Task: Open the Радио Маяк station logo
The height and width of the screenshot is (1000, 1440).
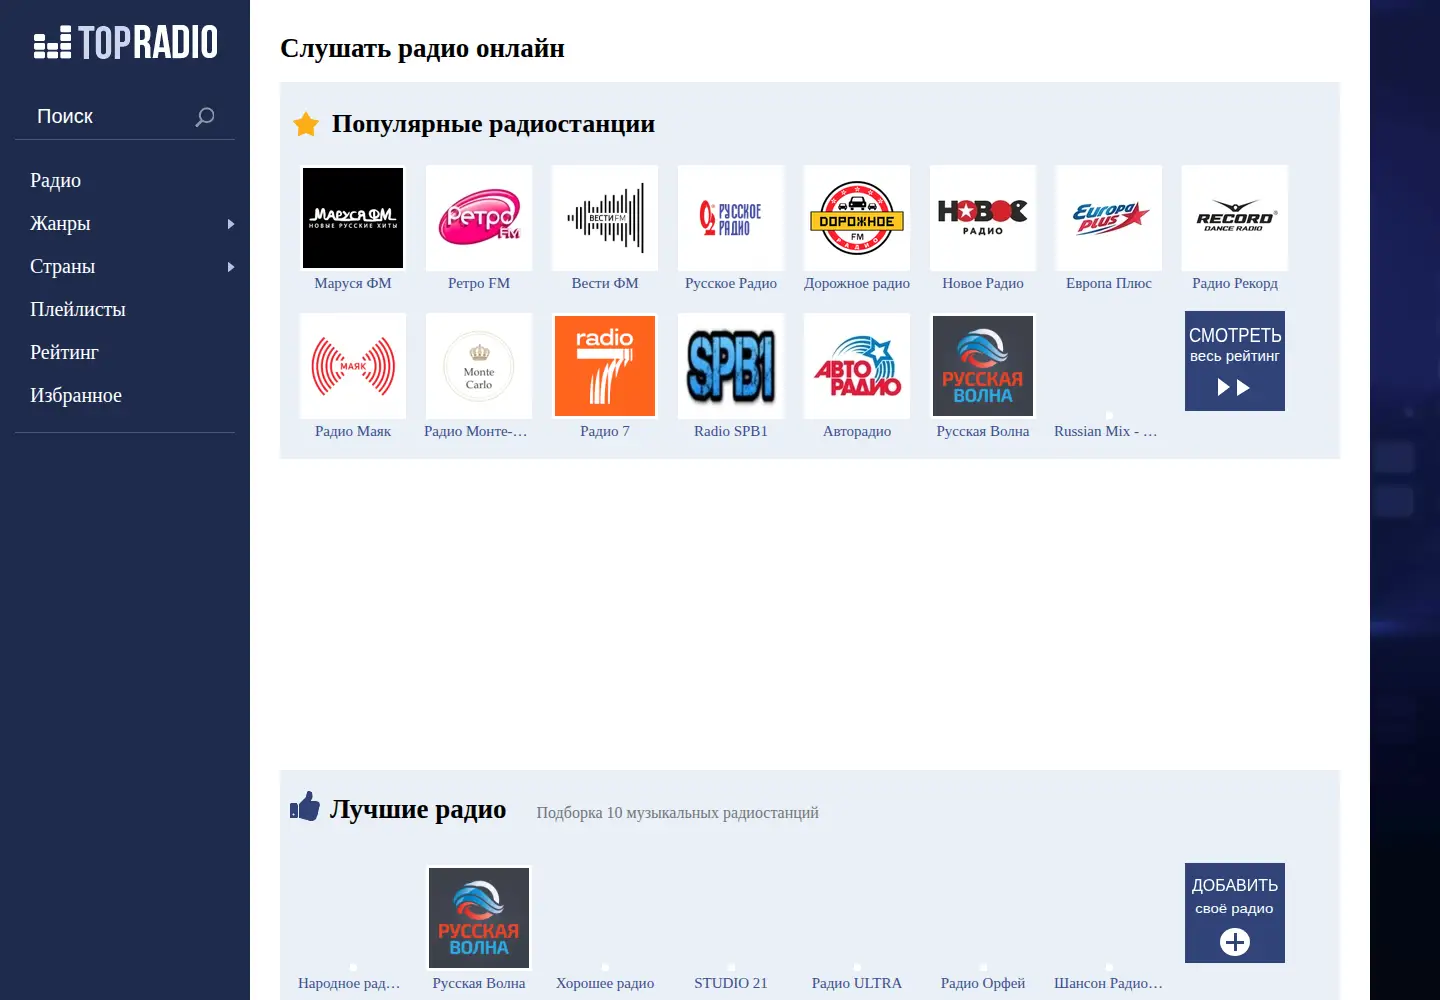Action: coord(353,366)
